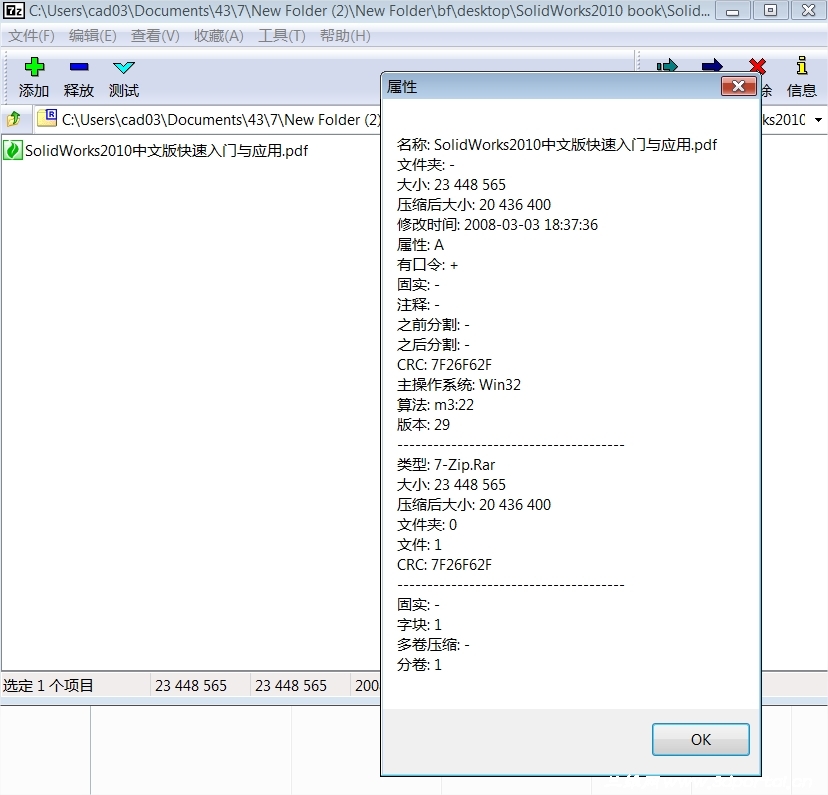Screen dimensions: 828x795
Task: Open the 查看(V) menu
Action: point(155,36)
